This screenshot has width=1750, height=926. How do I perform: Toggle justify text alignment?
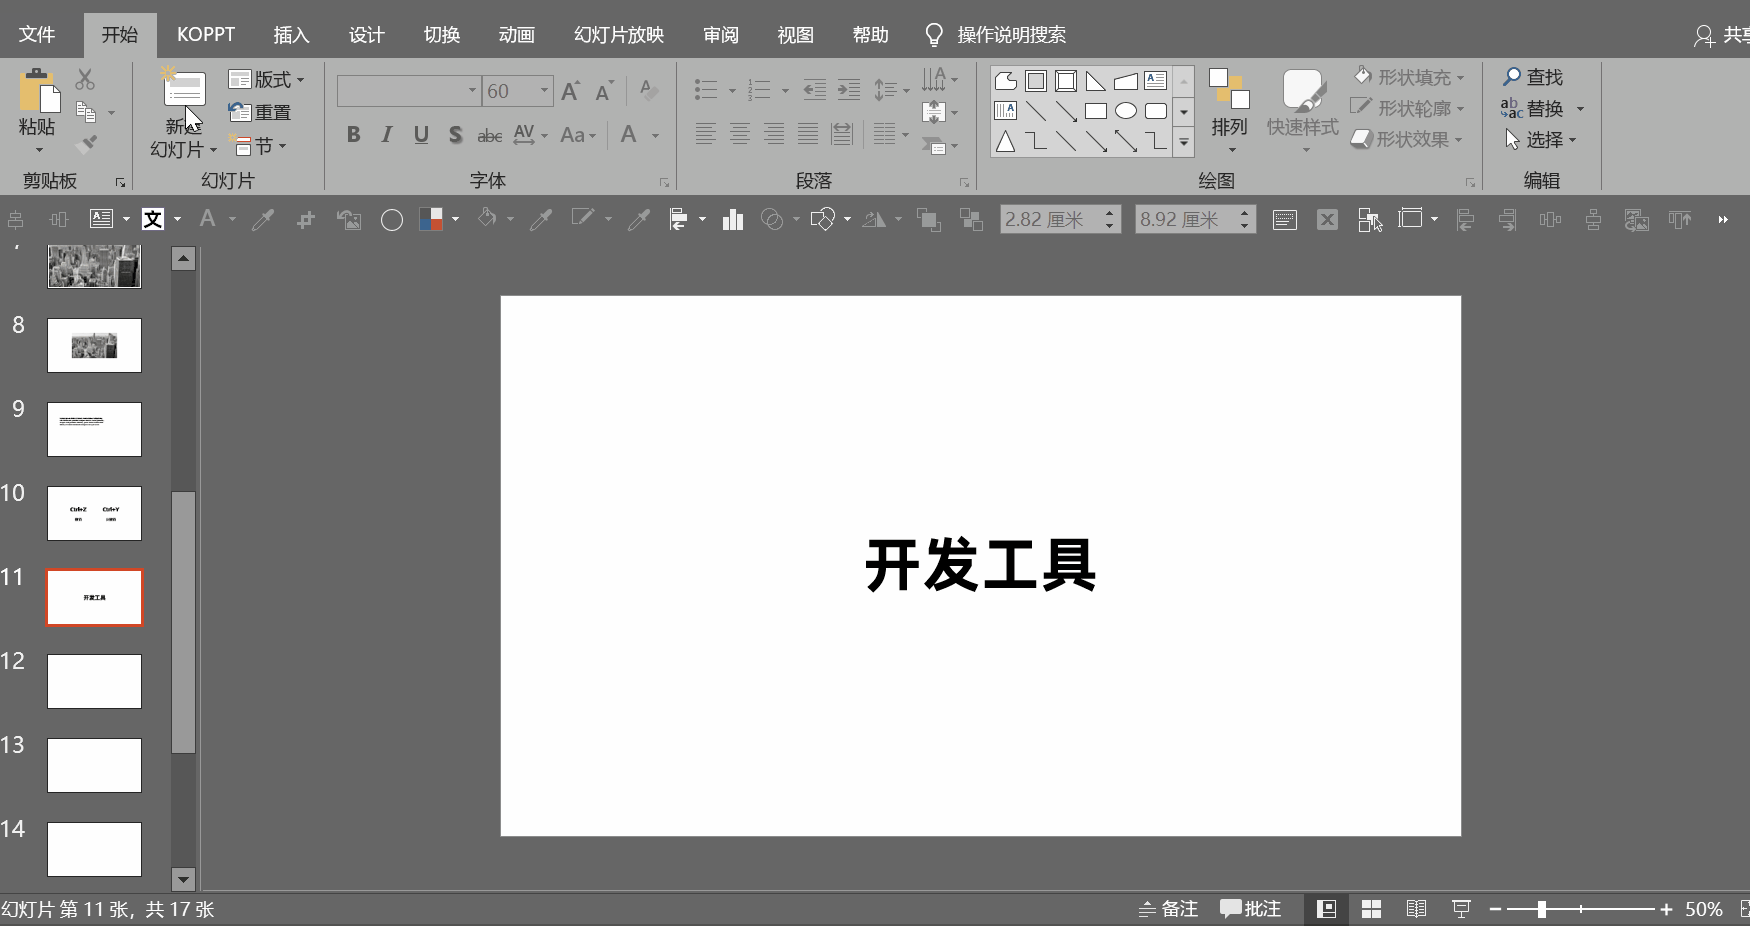[808, 134]
